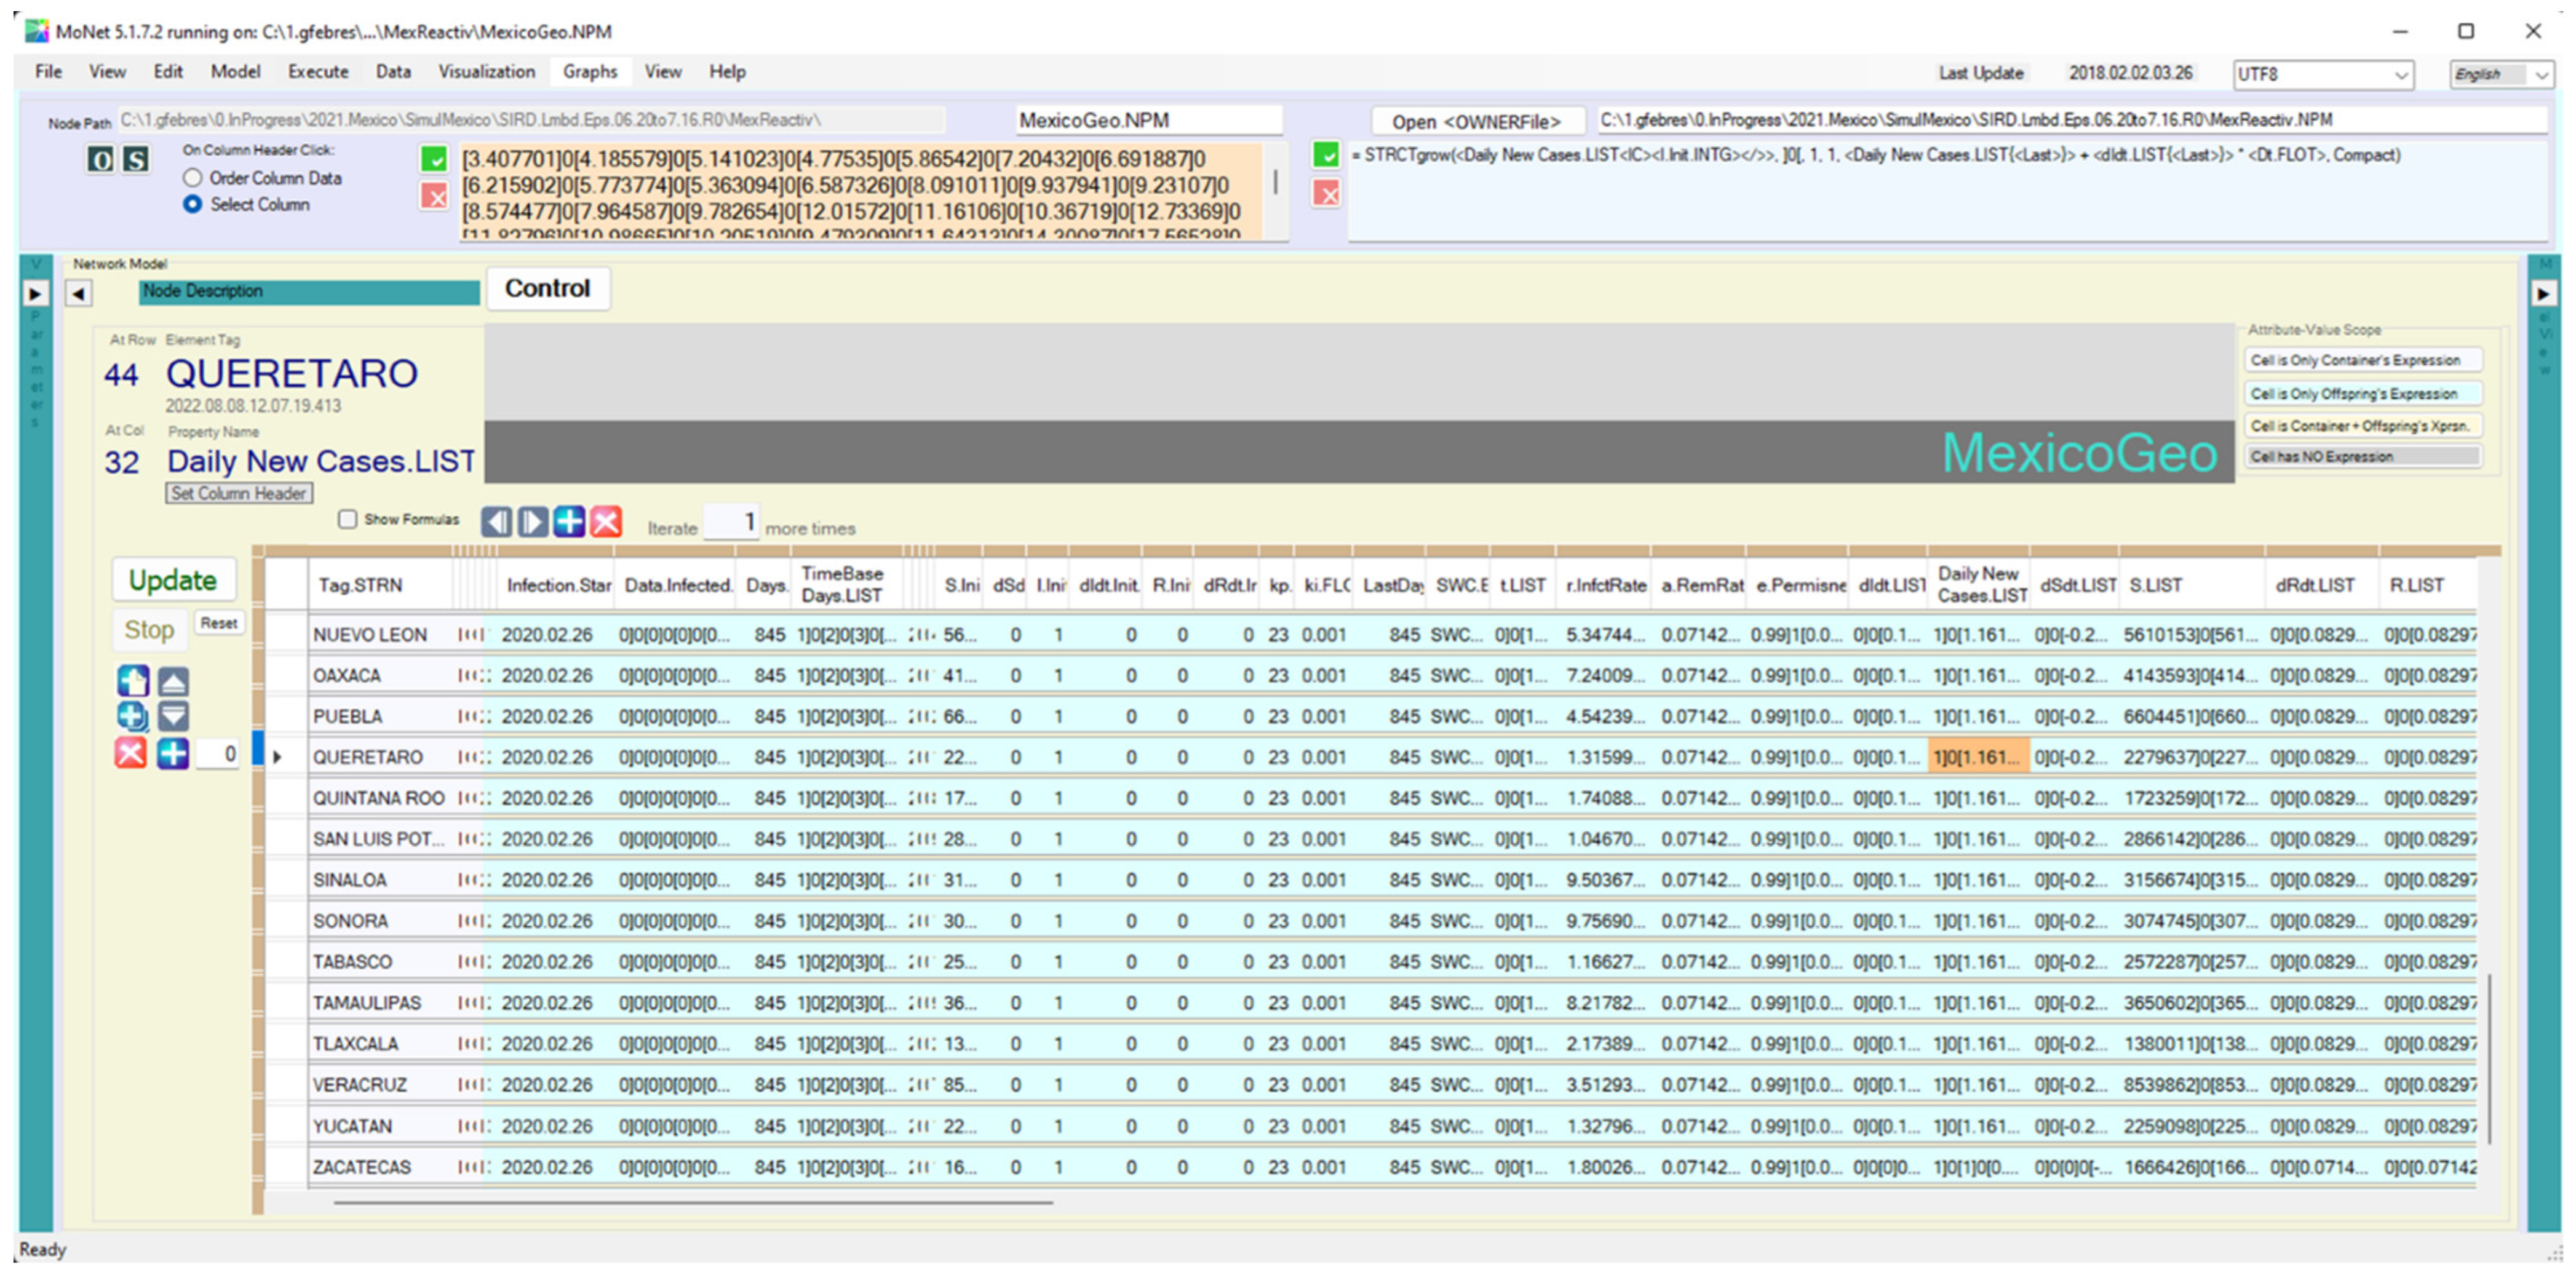The height and width of the screenshot is (1278, 2576).
Task: Select Order Column Data radio option
Action: pyautogui.click(x=193, y=178)
